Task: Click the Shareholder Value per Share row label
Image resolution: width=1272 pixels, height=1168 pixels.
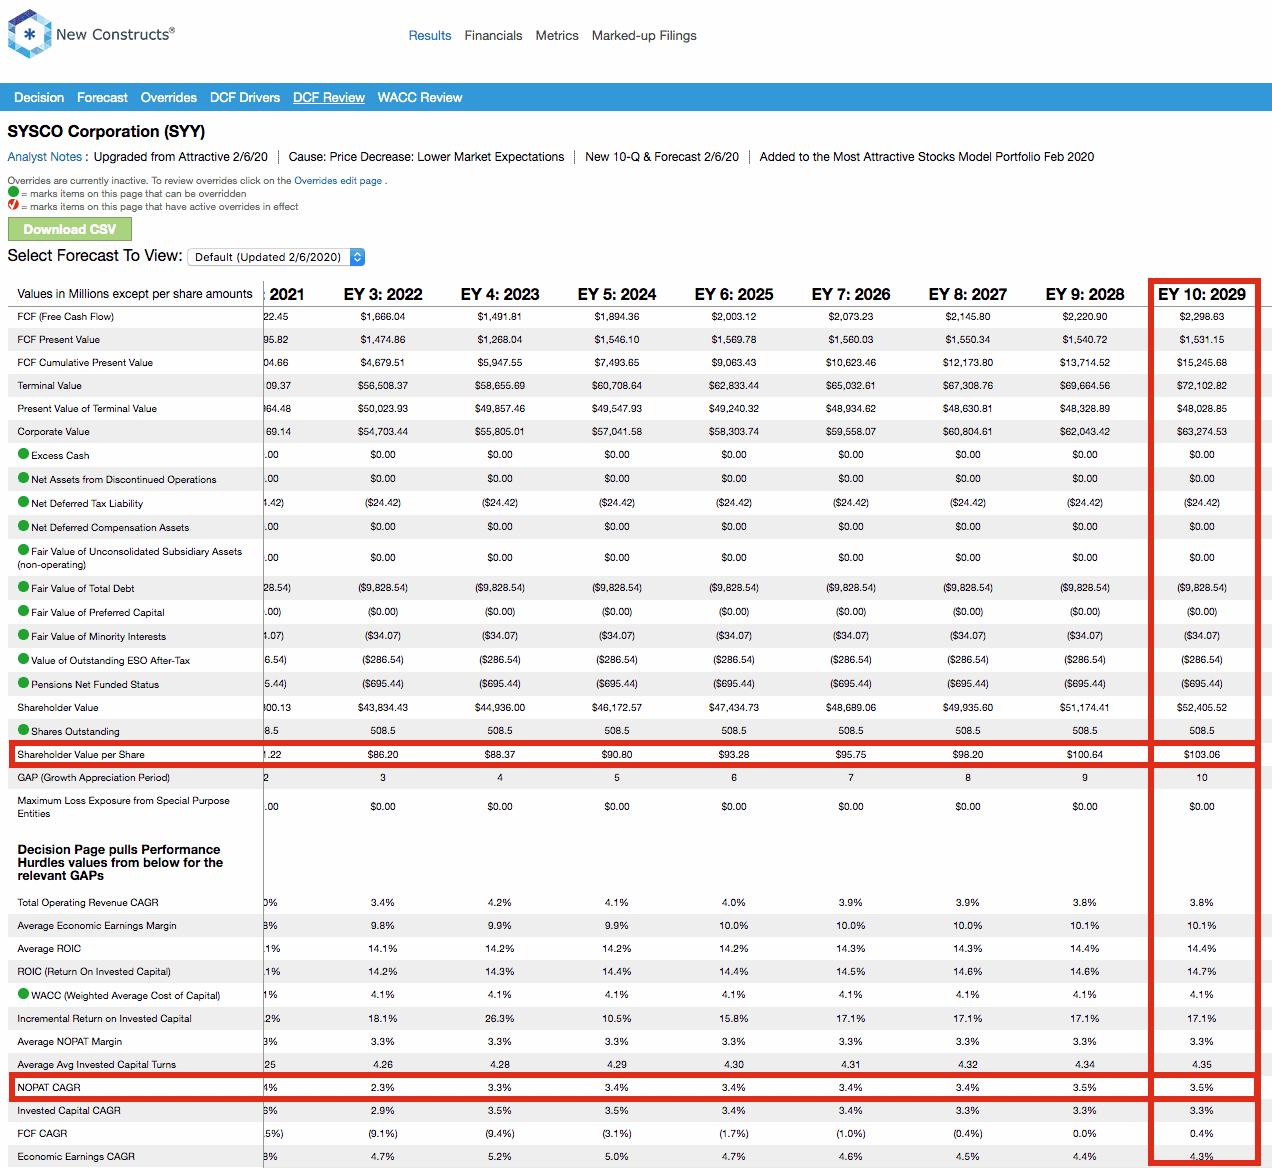Action: pyautogui.click(x=81, y=755)
